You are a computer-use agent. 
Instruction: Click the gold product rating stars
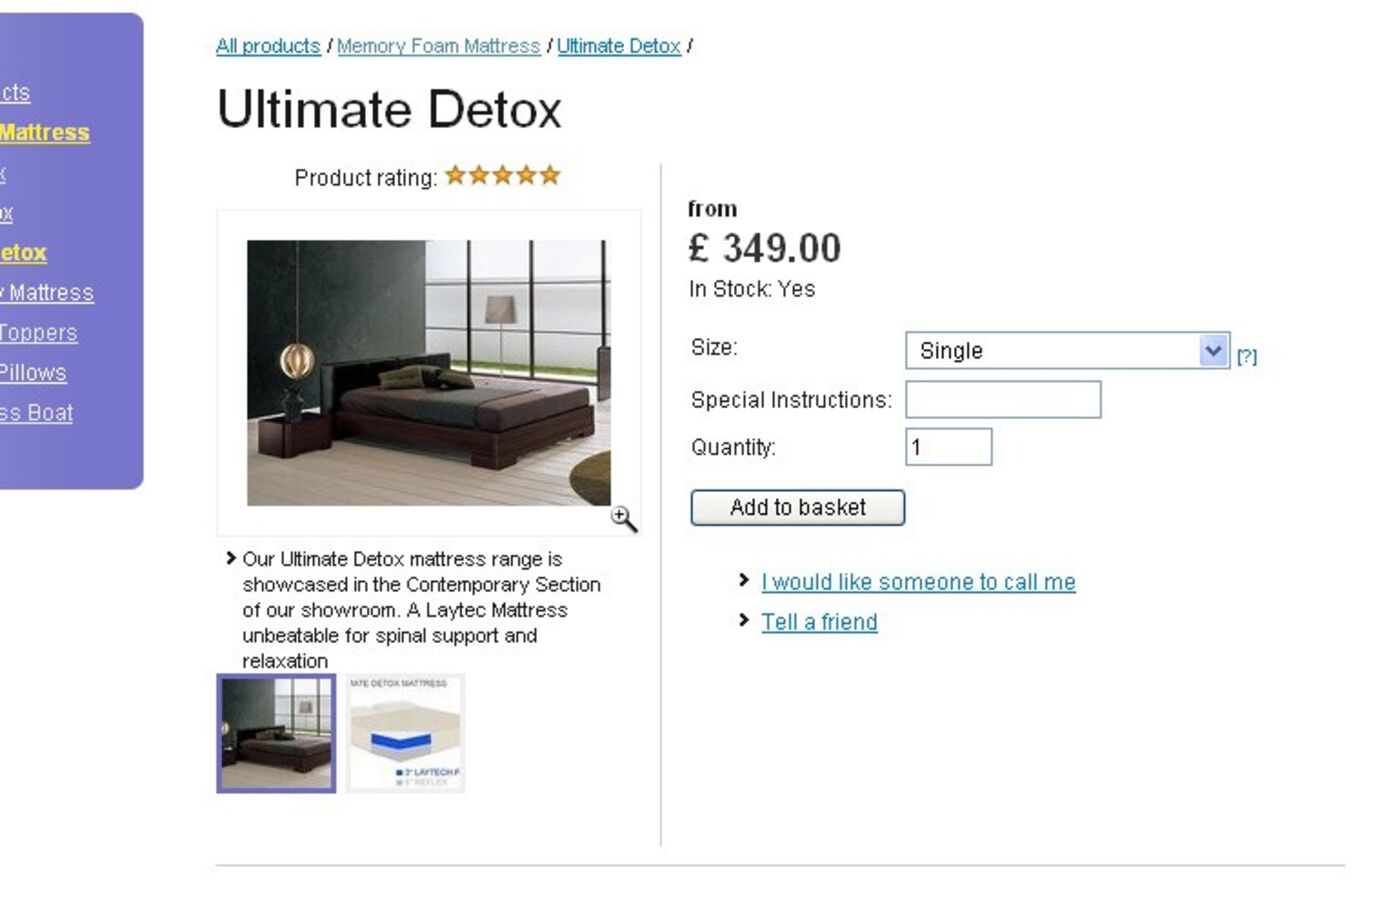pos(503,176)
